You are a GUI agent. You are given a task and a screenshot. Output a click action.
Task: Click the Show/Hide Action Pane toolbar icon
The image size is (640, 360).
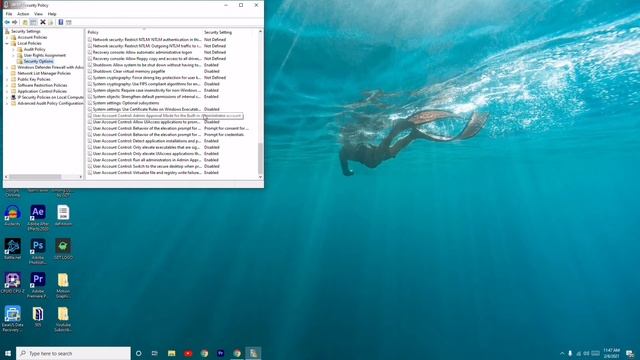click(69, 22)
